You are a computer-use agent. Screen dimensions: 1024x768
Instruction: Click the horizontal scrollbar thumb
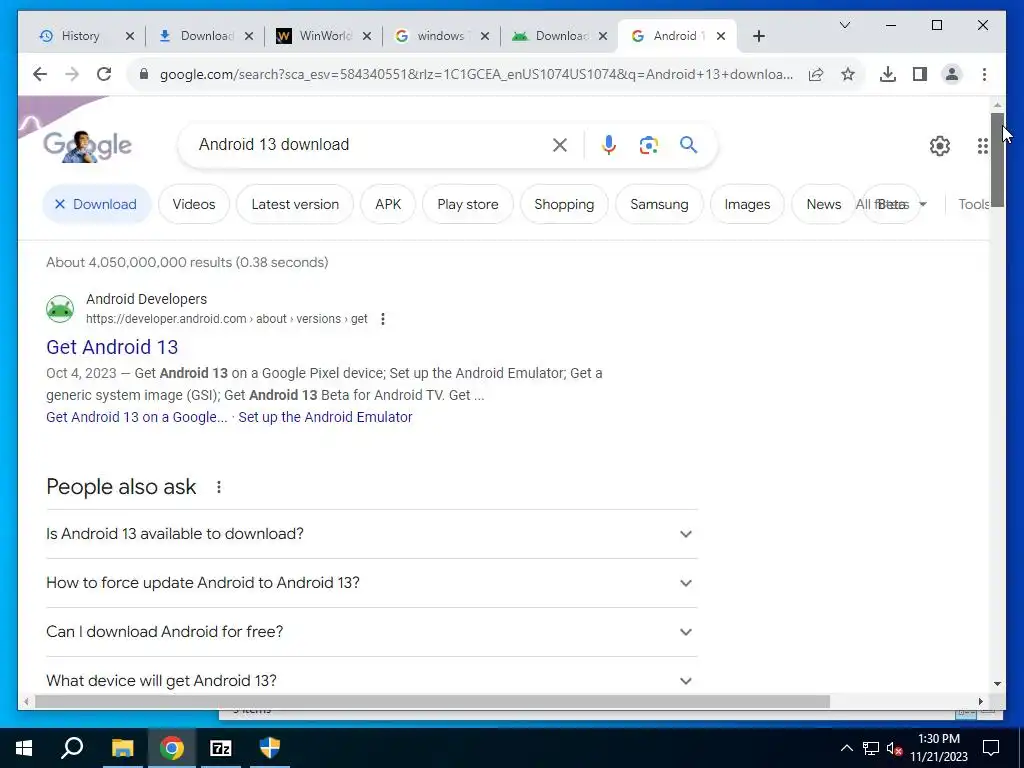tap(432, 702)
